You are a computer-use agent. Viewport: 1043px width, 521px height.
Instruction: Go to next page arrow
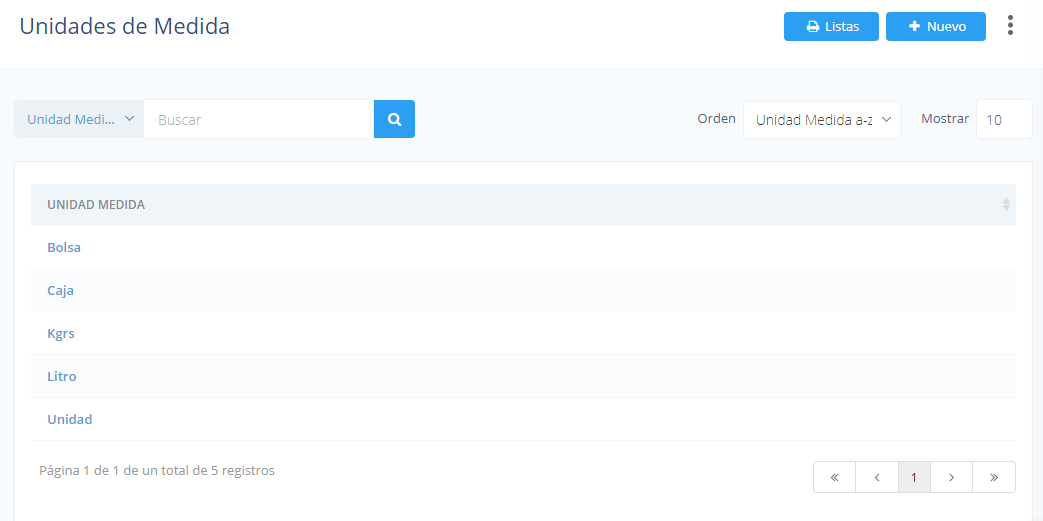951,477
